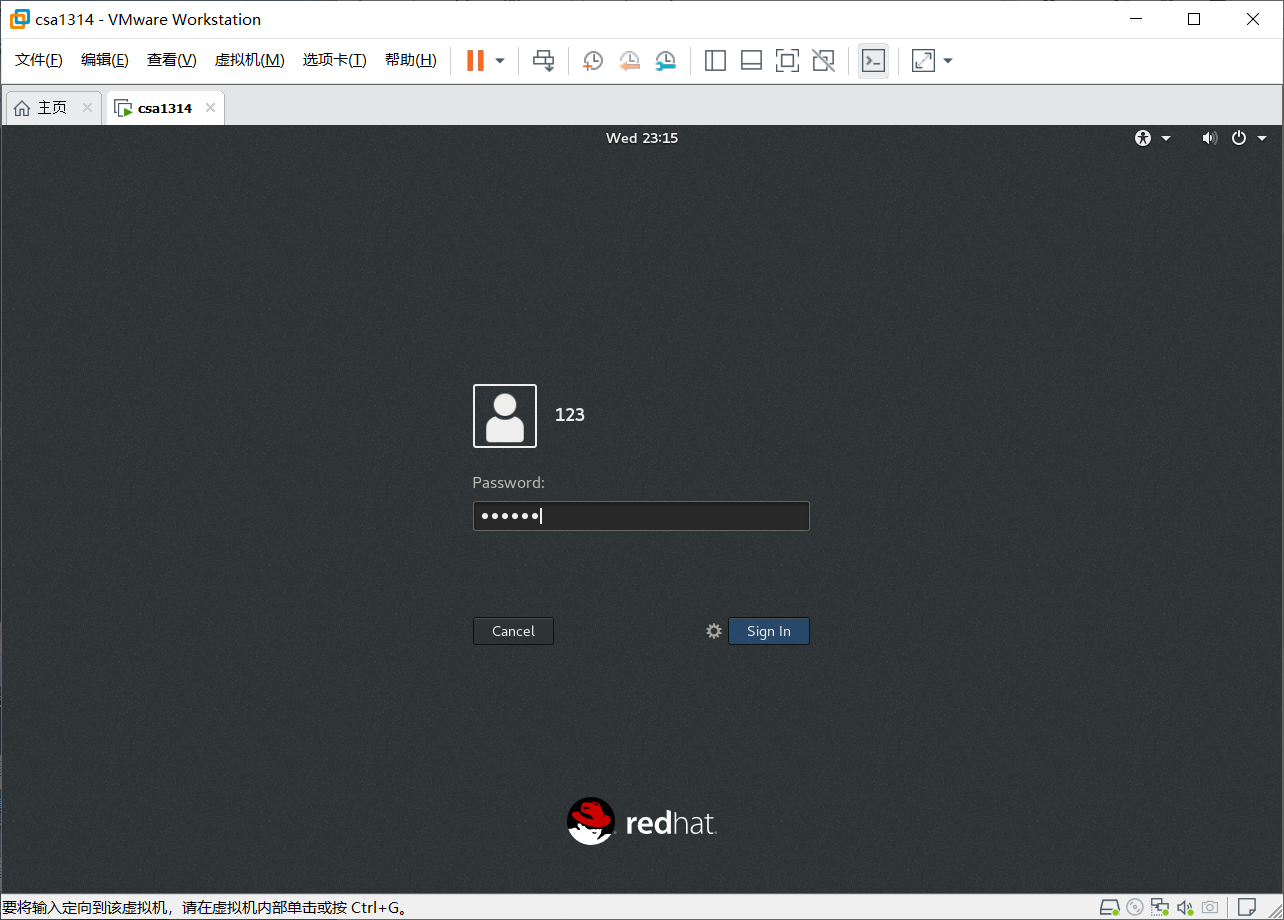This screenshot has height=920, width=1284.
Task: Expand the system menu arrow beside power
Action: pos(1262,138)
